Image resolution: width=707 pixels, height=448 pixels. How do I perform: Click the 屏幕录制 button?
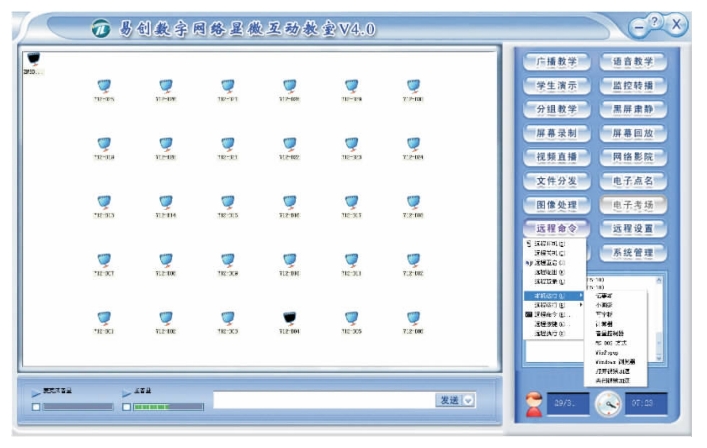pos(557,133)
